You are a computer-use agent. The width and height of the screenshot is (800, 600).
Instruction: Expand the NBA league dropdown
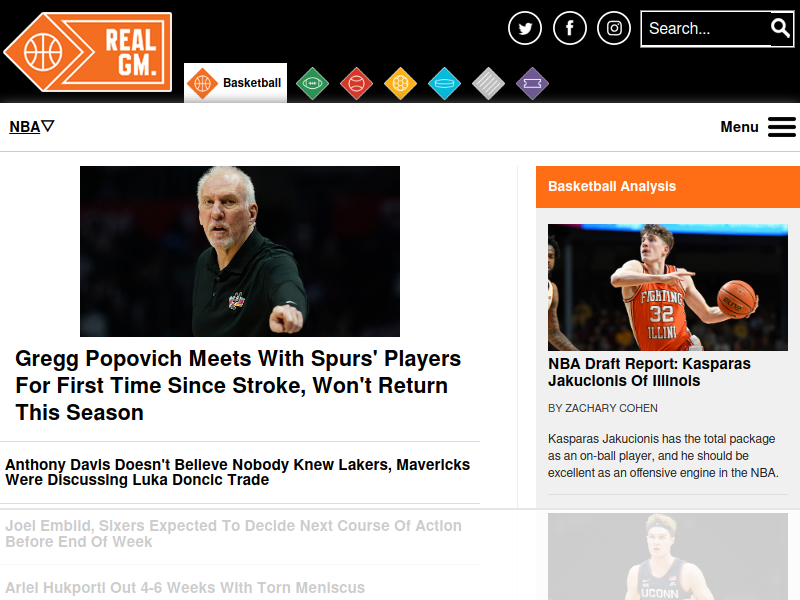click(x=32, y=127)
